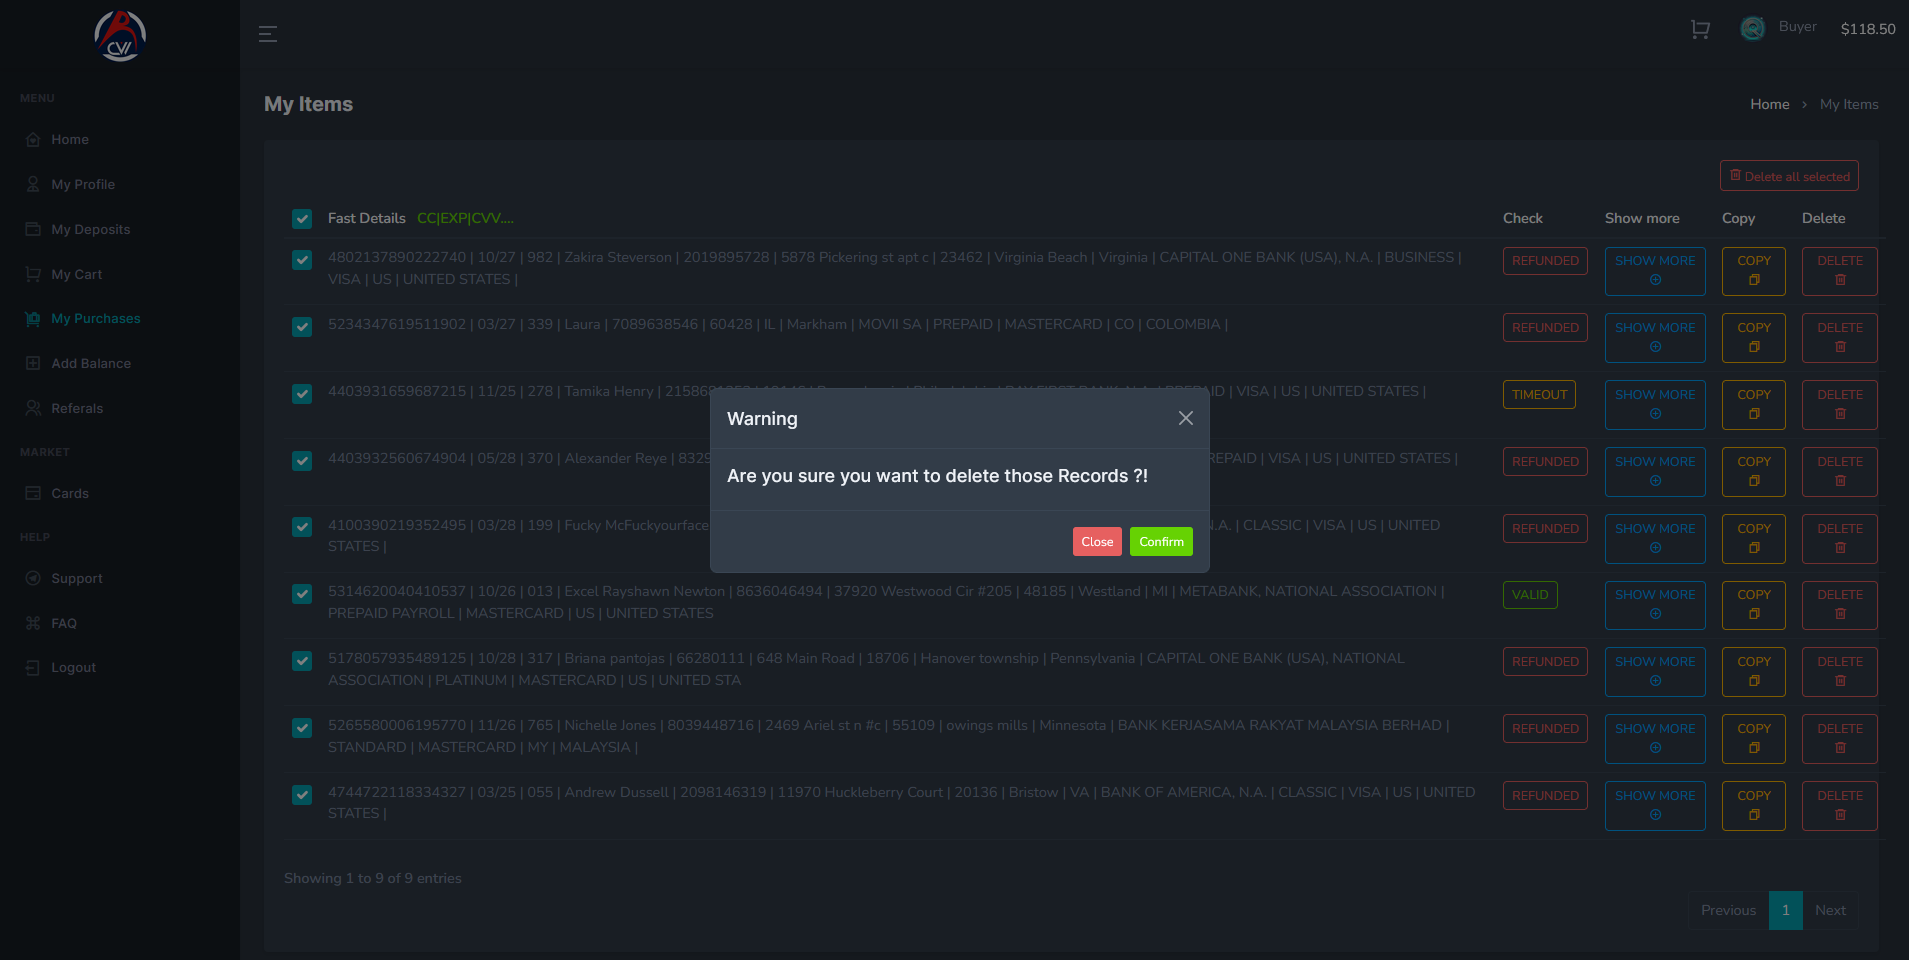Click the Warning title in the dialog
This screenshot has width=1909, height=960.
pos(762,419)
